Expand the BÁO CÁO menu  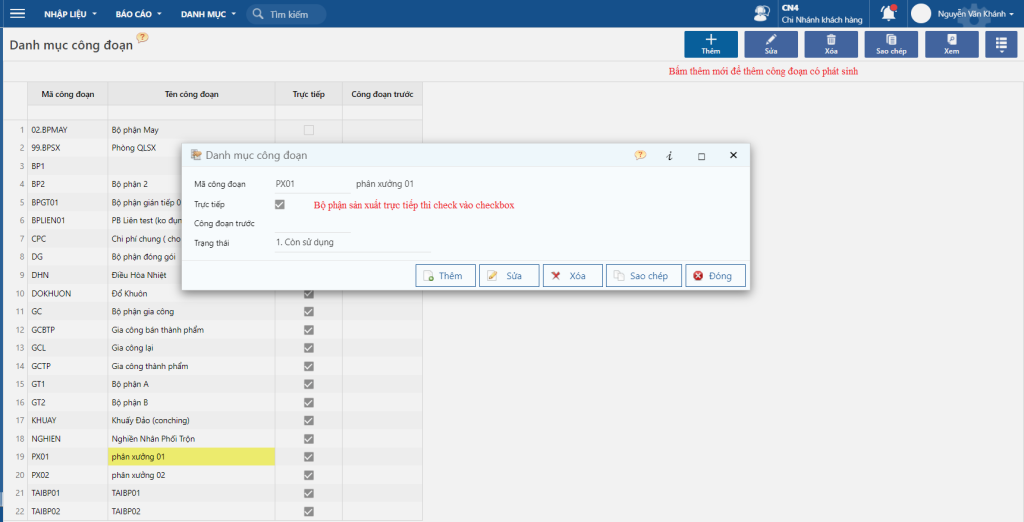tap(138, 14)
